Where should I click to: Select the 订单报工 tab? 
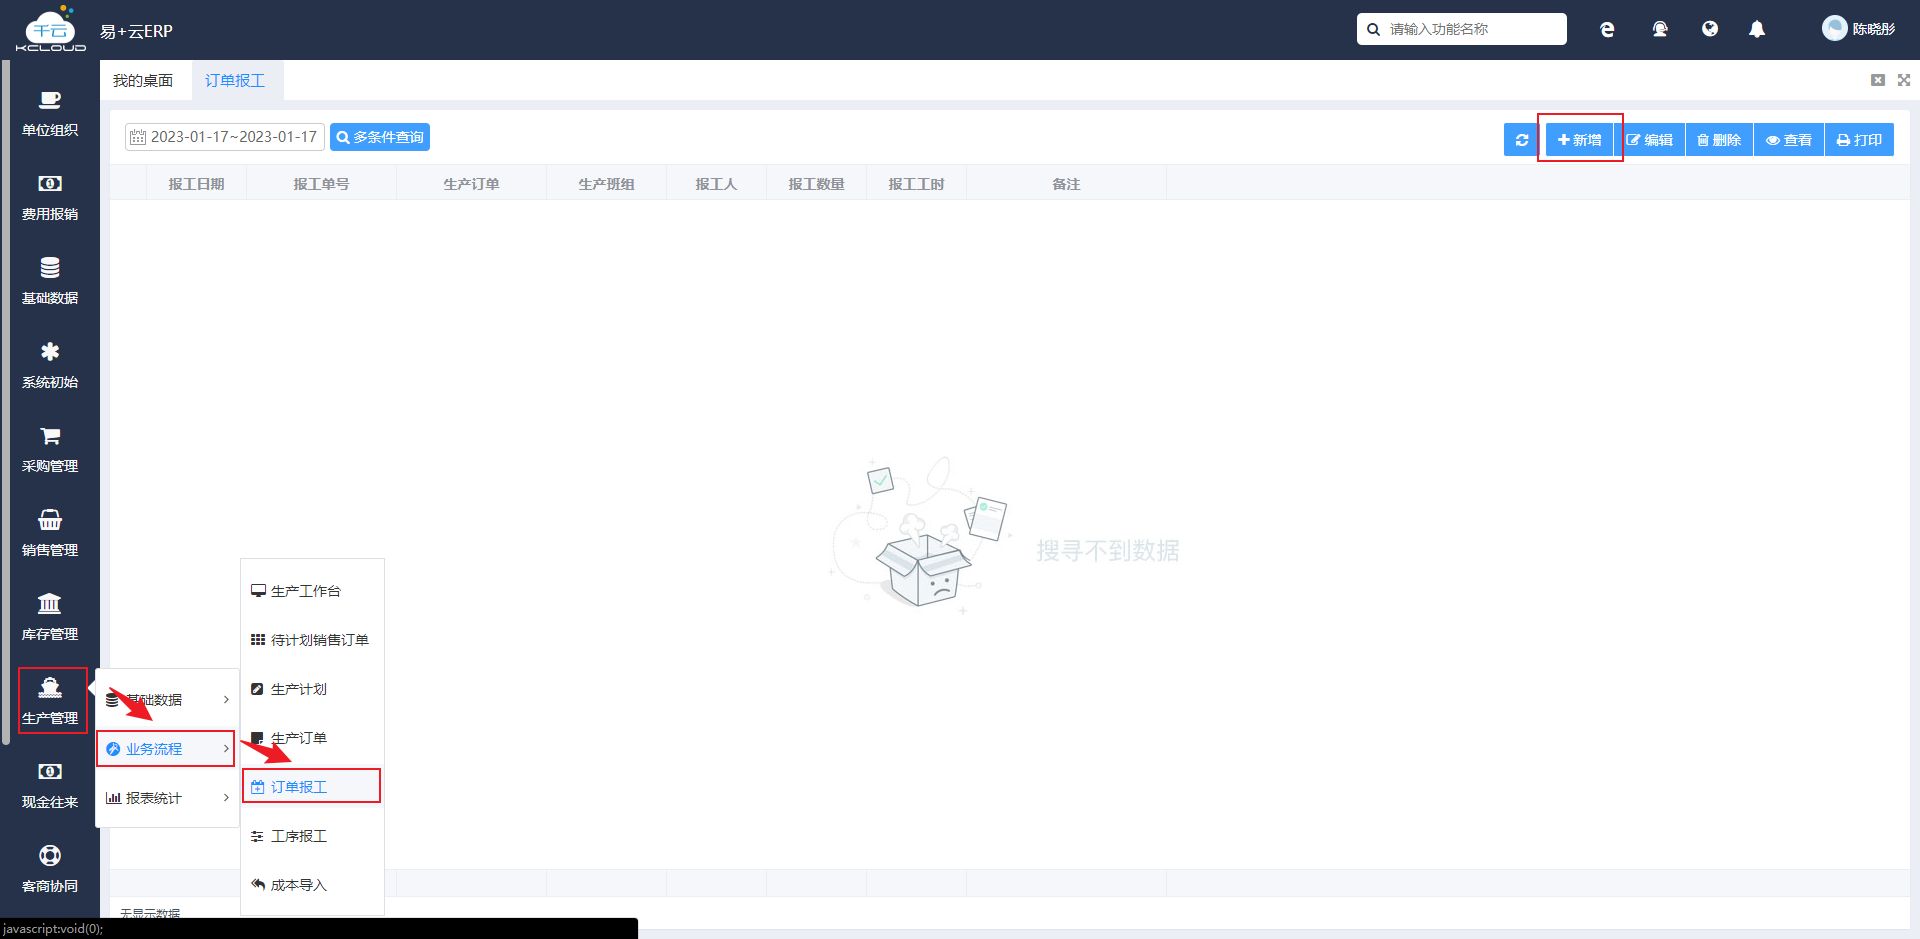[235, 80]
